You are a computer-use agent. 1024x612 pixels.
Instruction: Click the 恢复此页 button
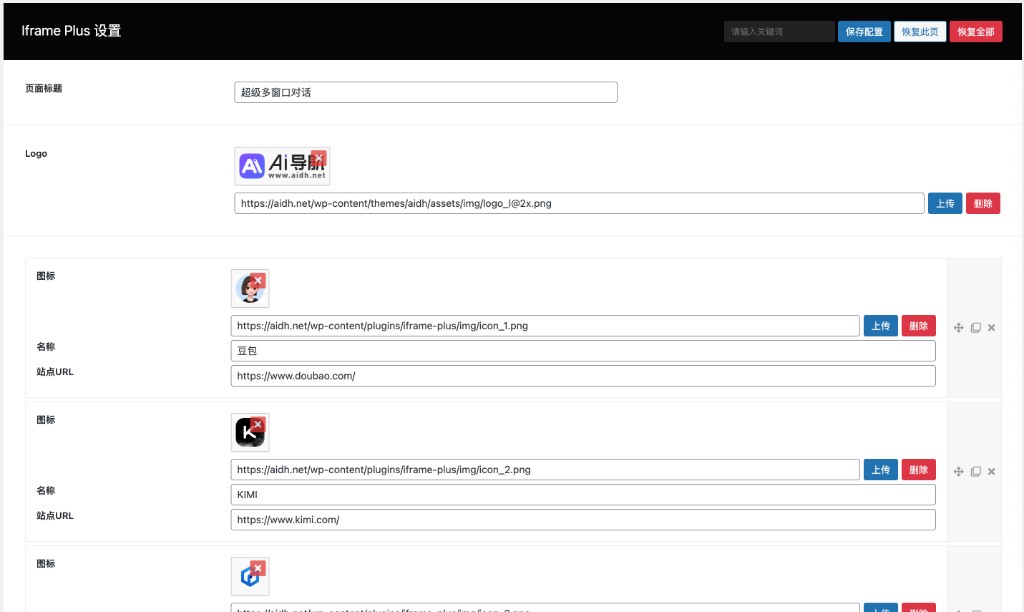coord(919,32)
